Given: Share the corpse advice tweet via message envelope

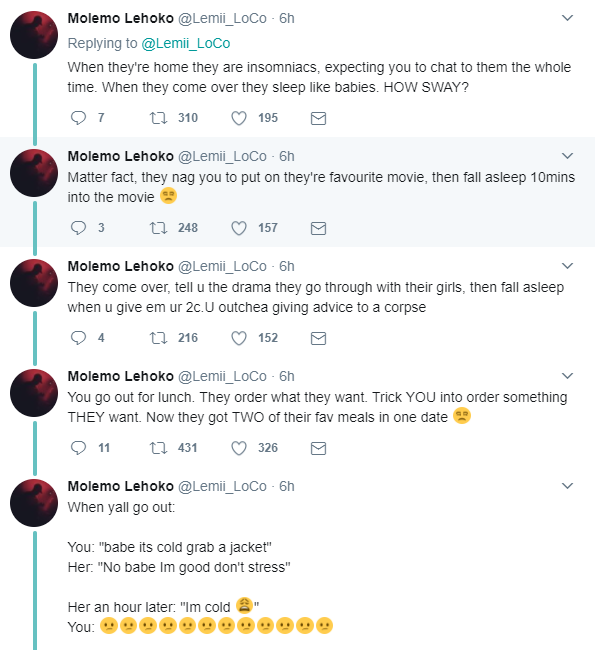Looking at the screenshot, I should pyautogui.click(x=318, y=338).
